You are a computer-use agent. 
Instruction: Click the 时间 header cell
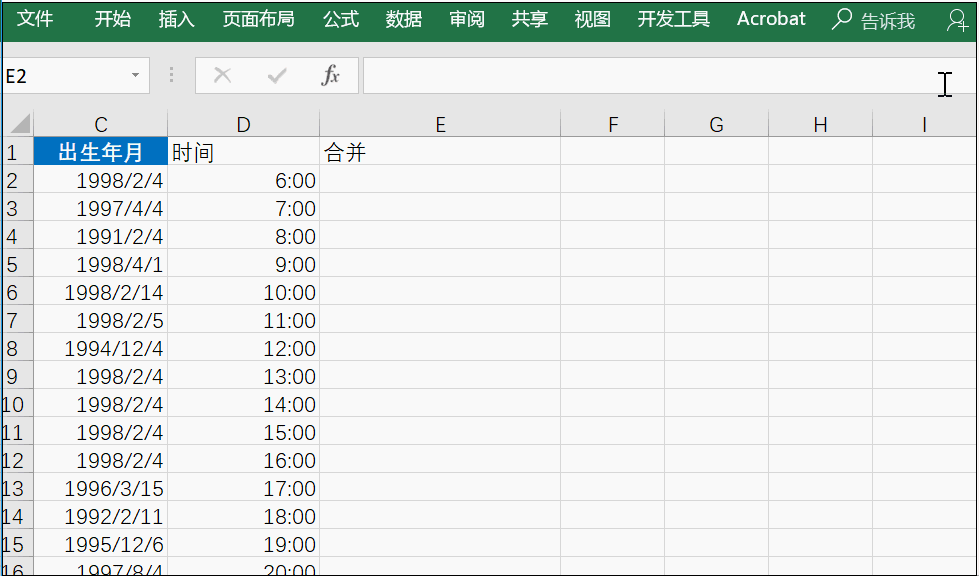pos(244,152)
